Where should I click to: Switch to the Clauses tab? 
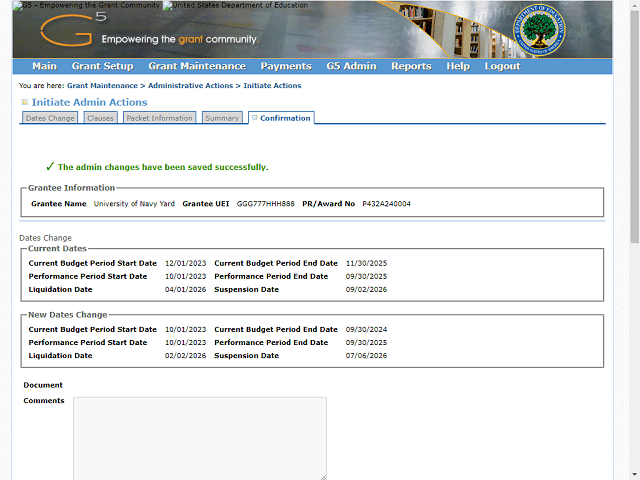(100, 118)
